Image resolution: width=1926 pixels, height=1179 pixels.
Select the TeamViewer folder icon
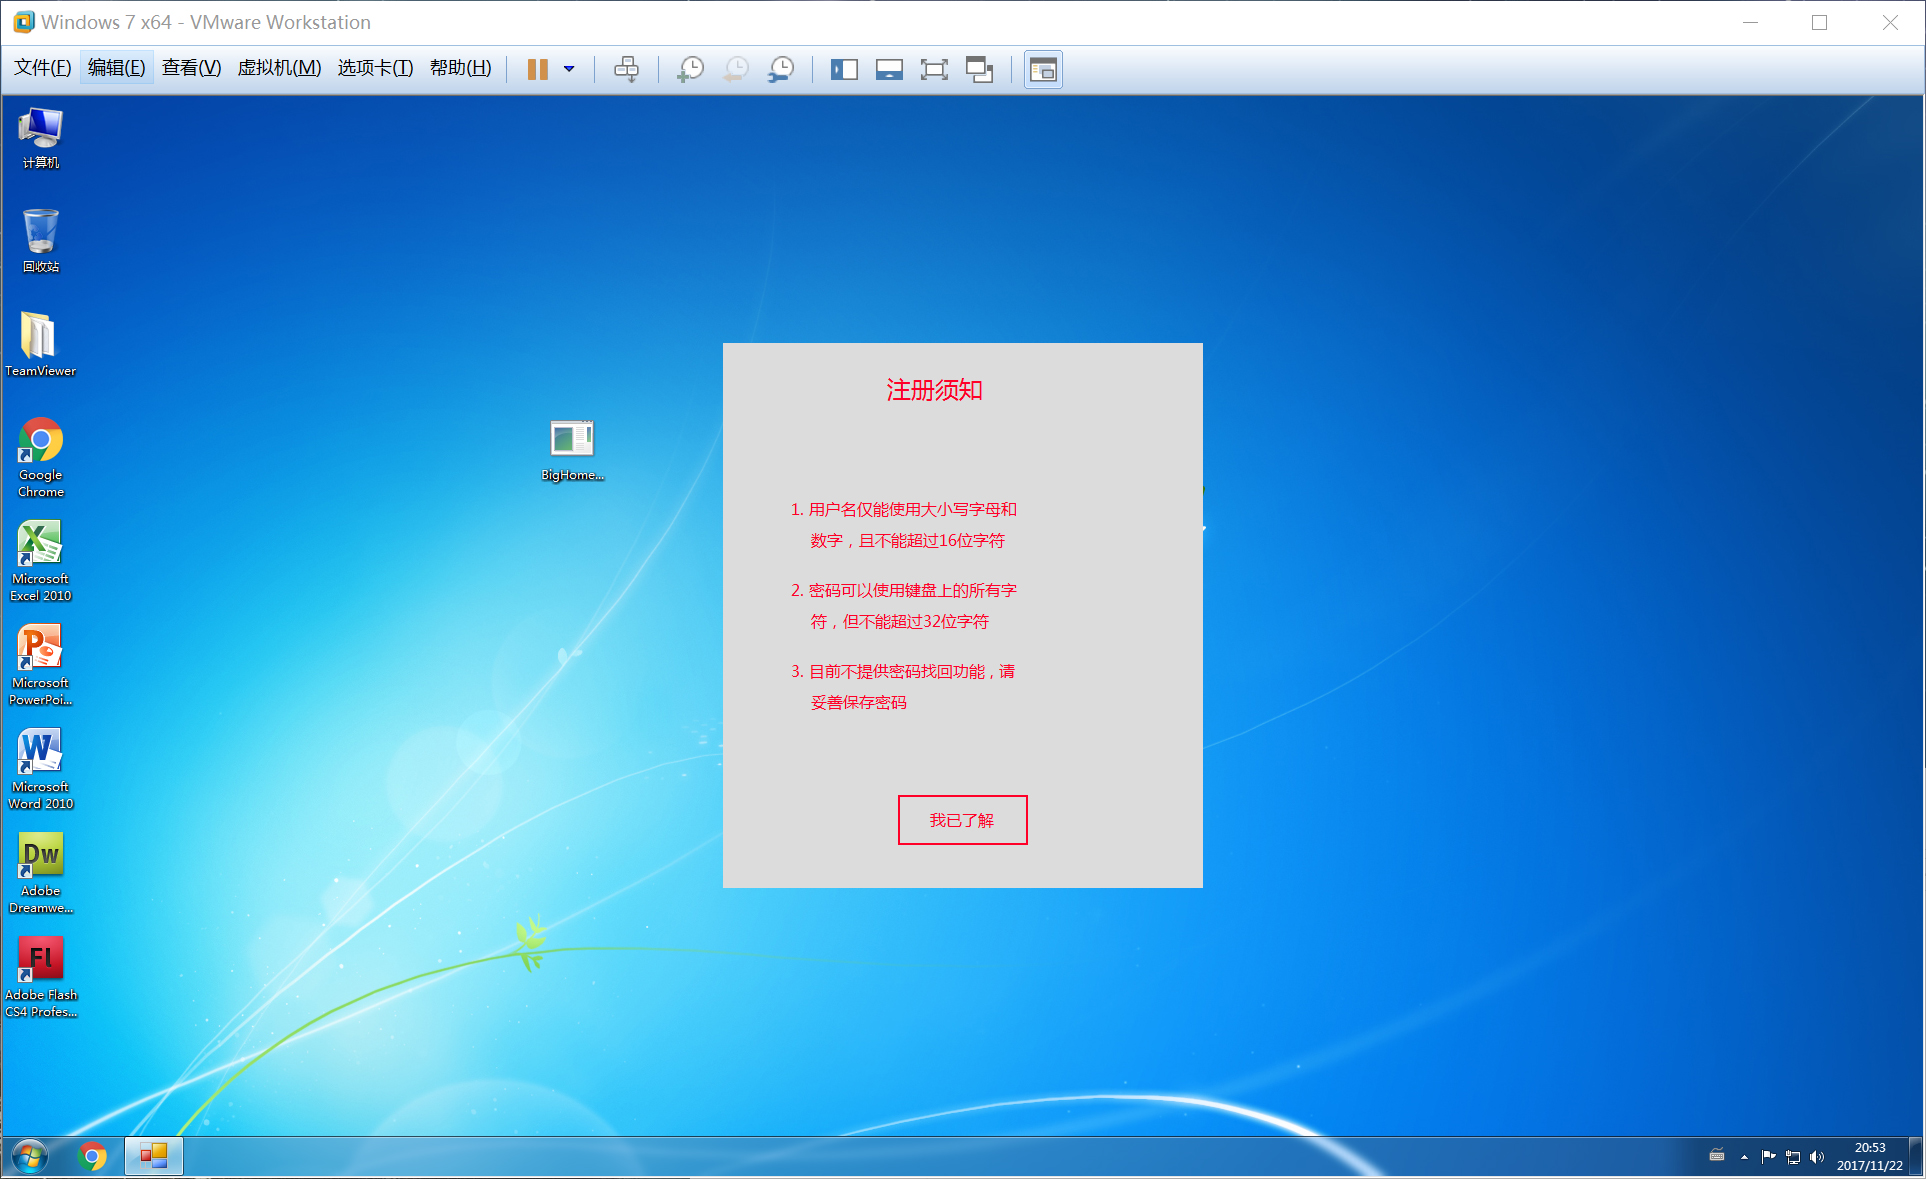(41, 344)
